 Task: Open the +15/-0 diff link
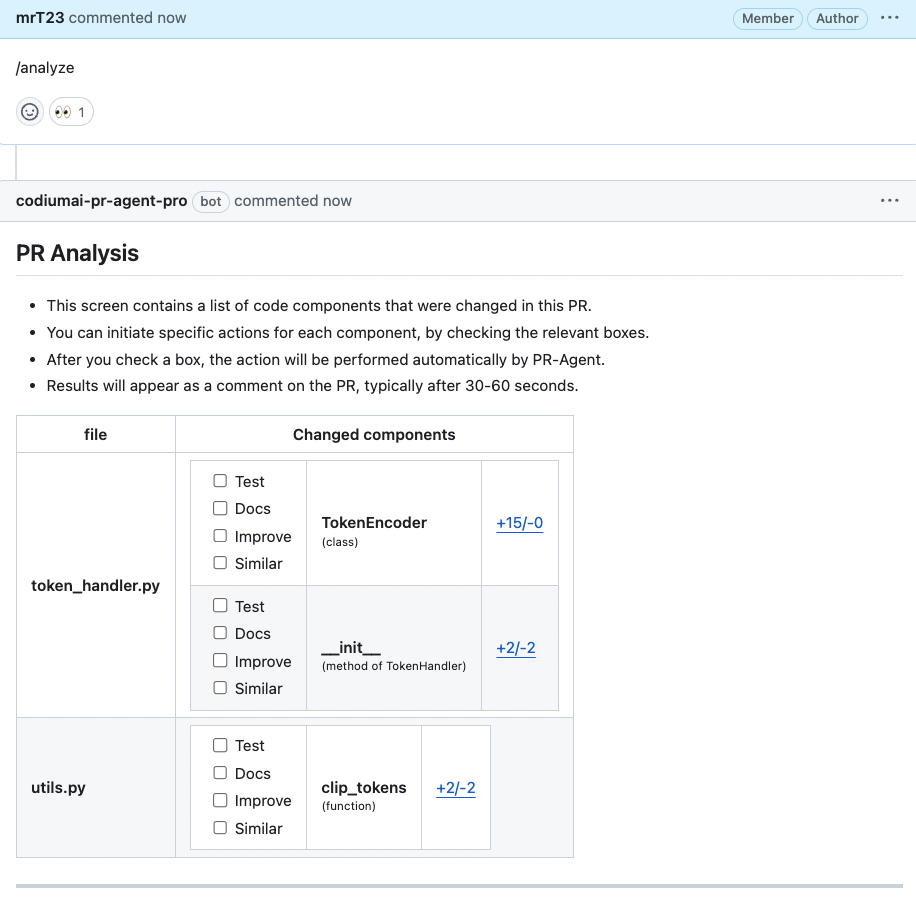[519, 523]
